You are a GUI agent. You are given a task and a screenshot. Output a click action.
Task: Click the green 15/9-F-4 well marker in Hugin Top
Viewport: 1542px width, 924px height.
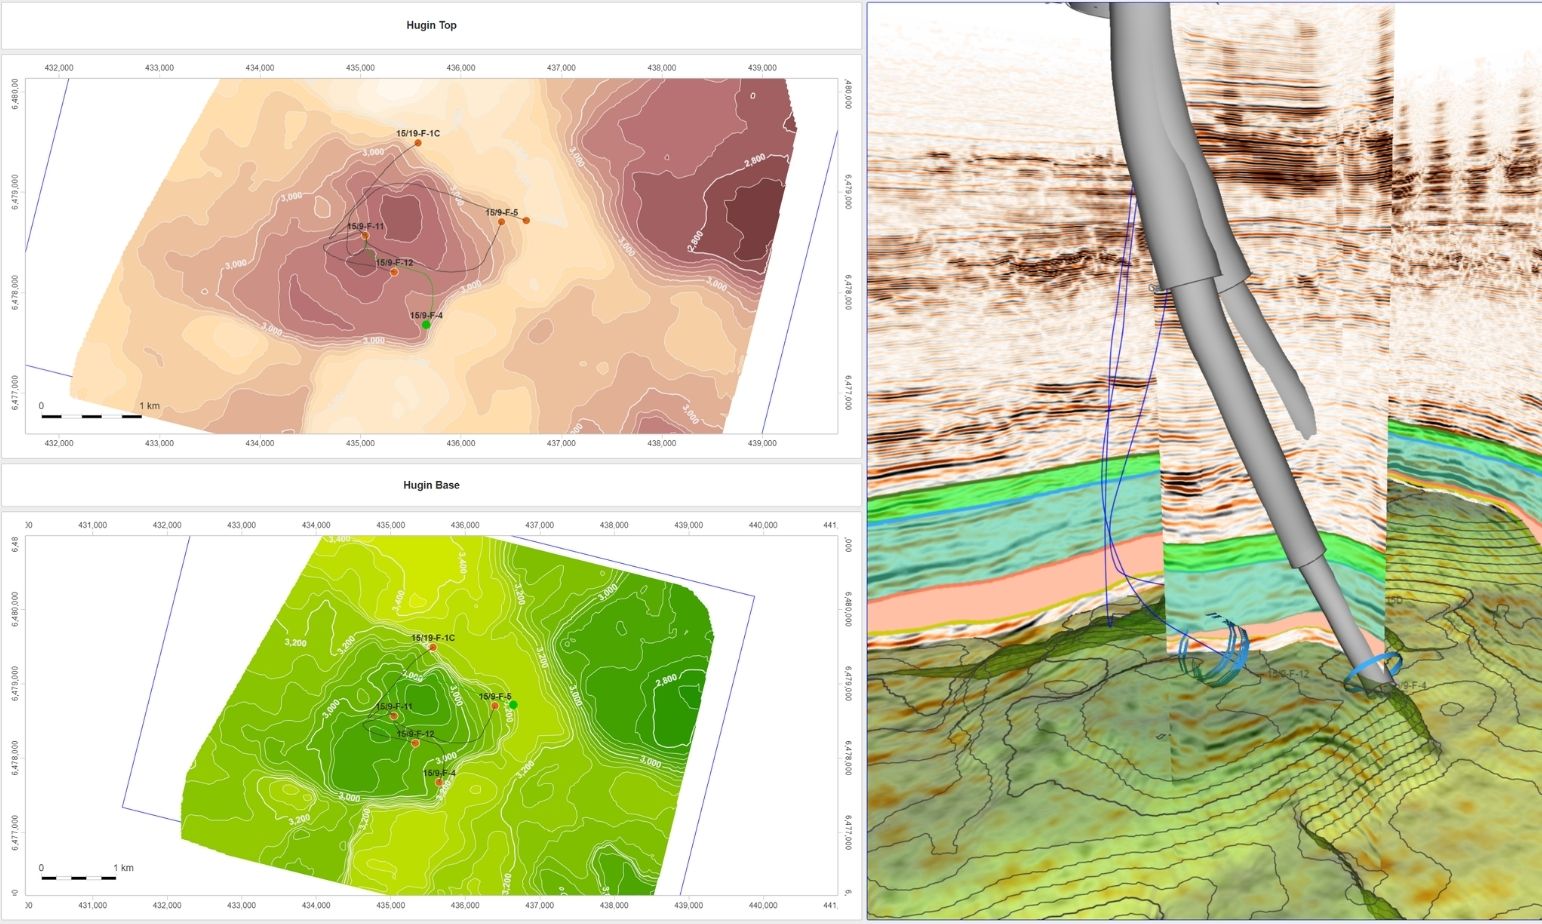tap(426, 325)
